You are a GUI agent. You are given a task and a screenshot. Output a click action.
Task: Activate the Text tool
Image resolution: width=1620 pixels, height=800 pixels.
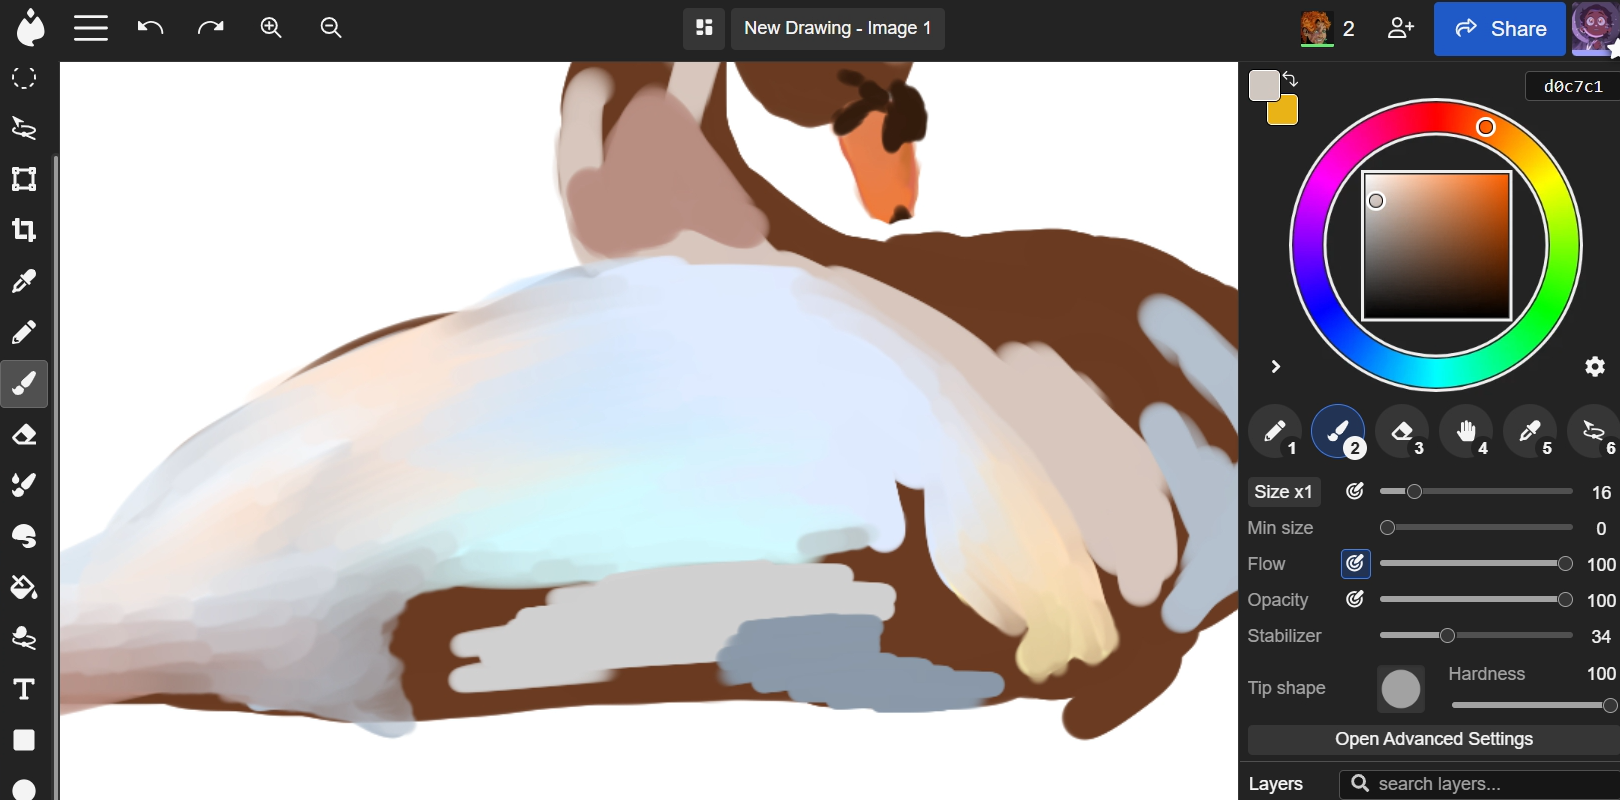click(24, 689)
